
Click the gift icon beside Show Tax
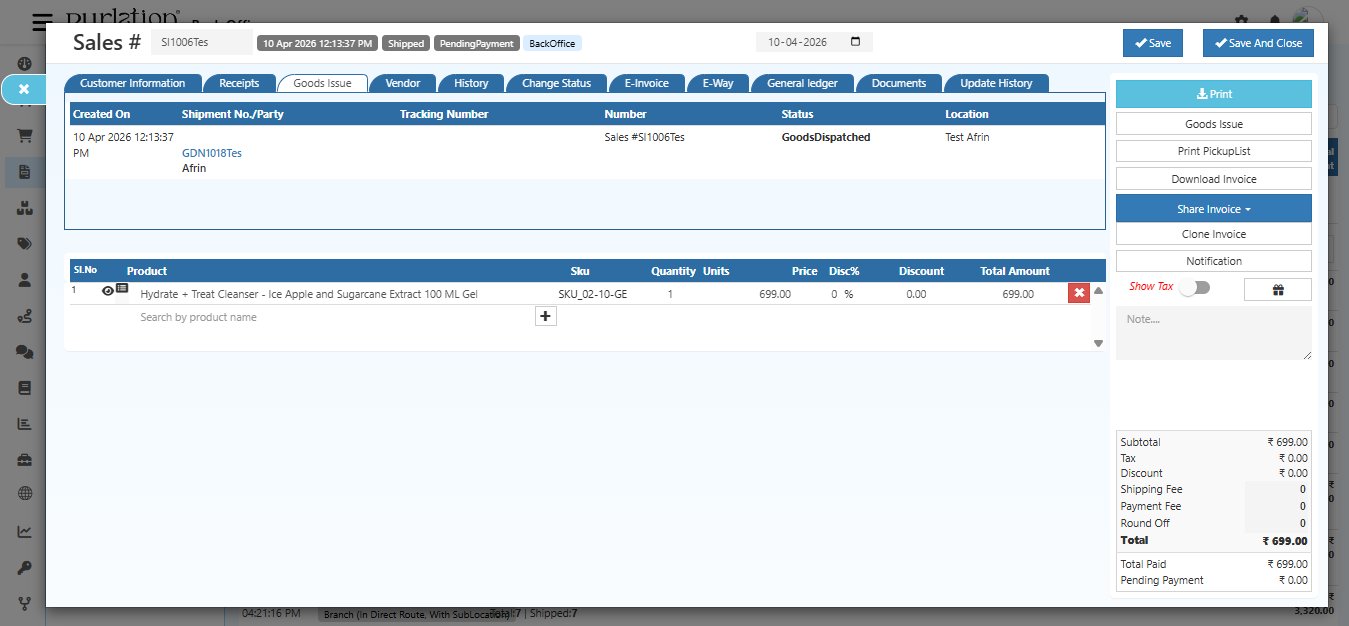(x=1277, y=289)
